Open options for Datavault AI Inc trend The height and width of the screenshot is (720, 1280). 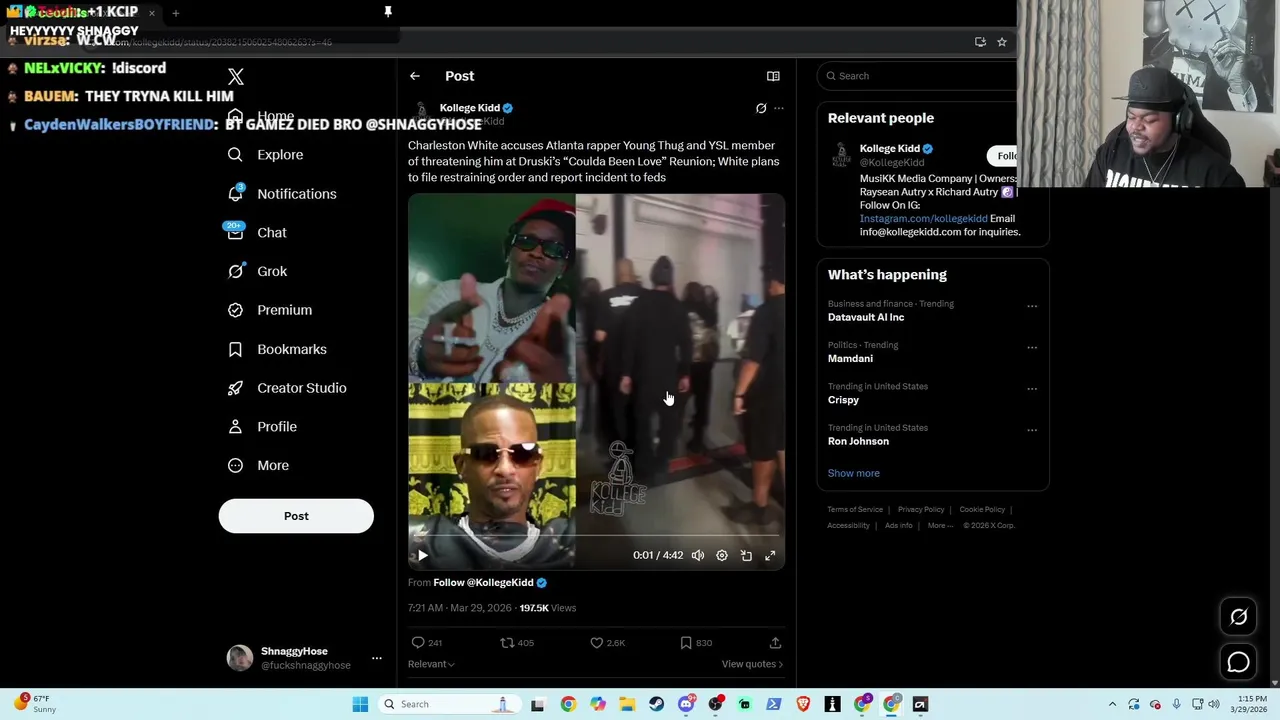click(x=1032, y=306)
